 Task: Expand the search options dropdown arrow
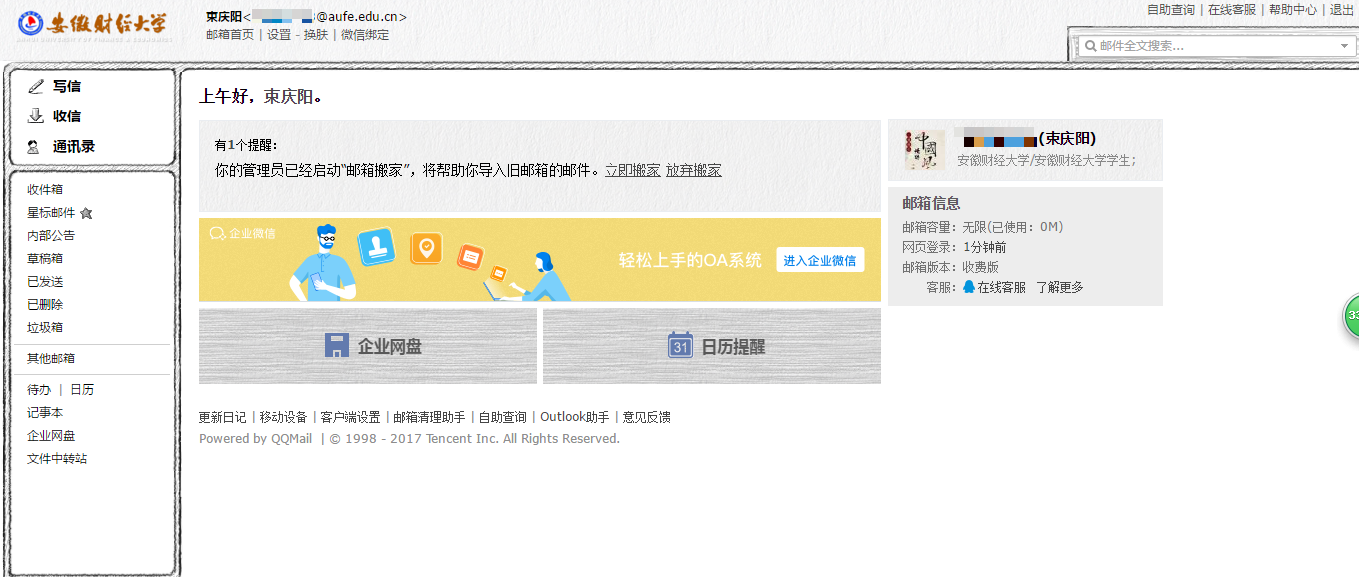click(1345, 46)
